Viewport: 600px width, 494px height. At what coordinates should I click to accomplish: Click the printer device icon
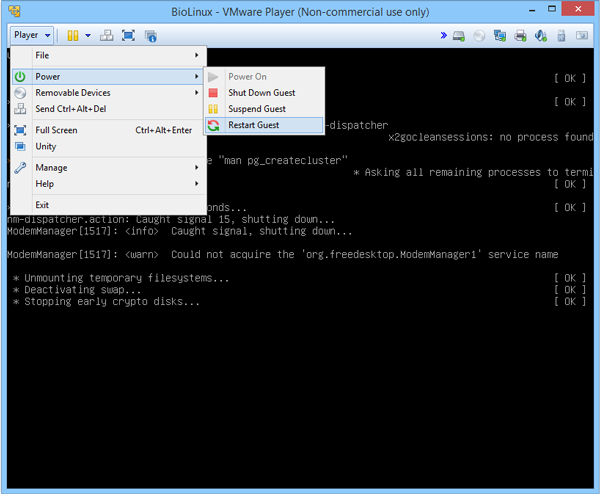[x=520, y=36]
